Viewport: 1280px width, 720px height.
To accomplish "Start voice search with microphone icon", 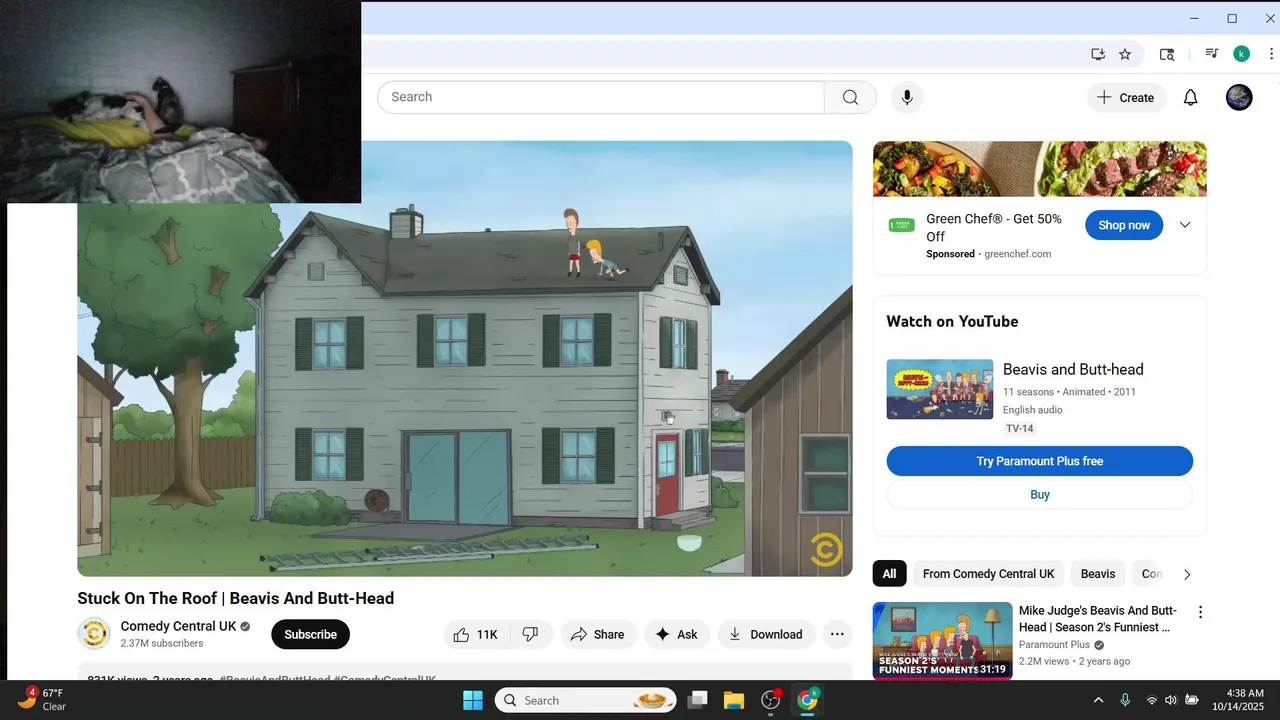I will pyautogui.click(x=907, y=97).
